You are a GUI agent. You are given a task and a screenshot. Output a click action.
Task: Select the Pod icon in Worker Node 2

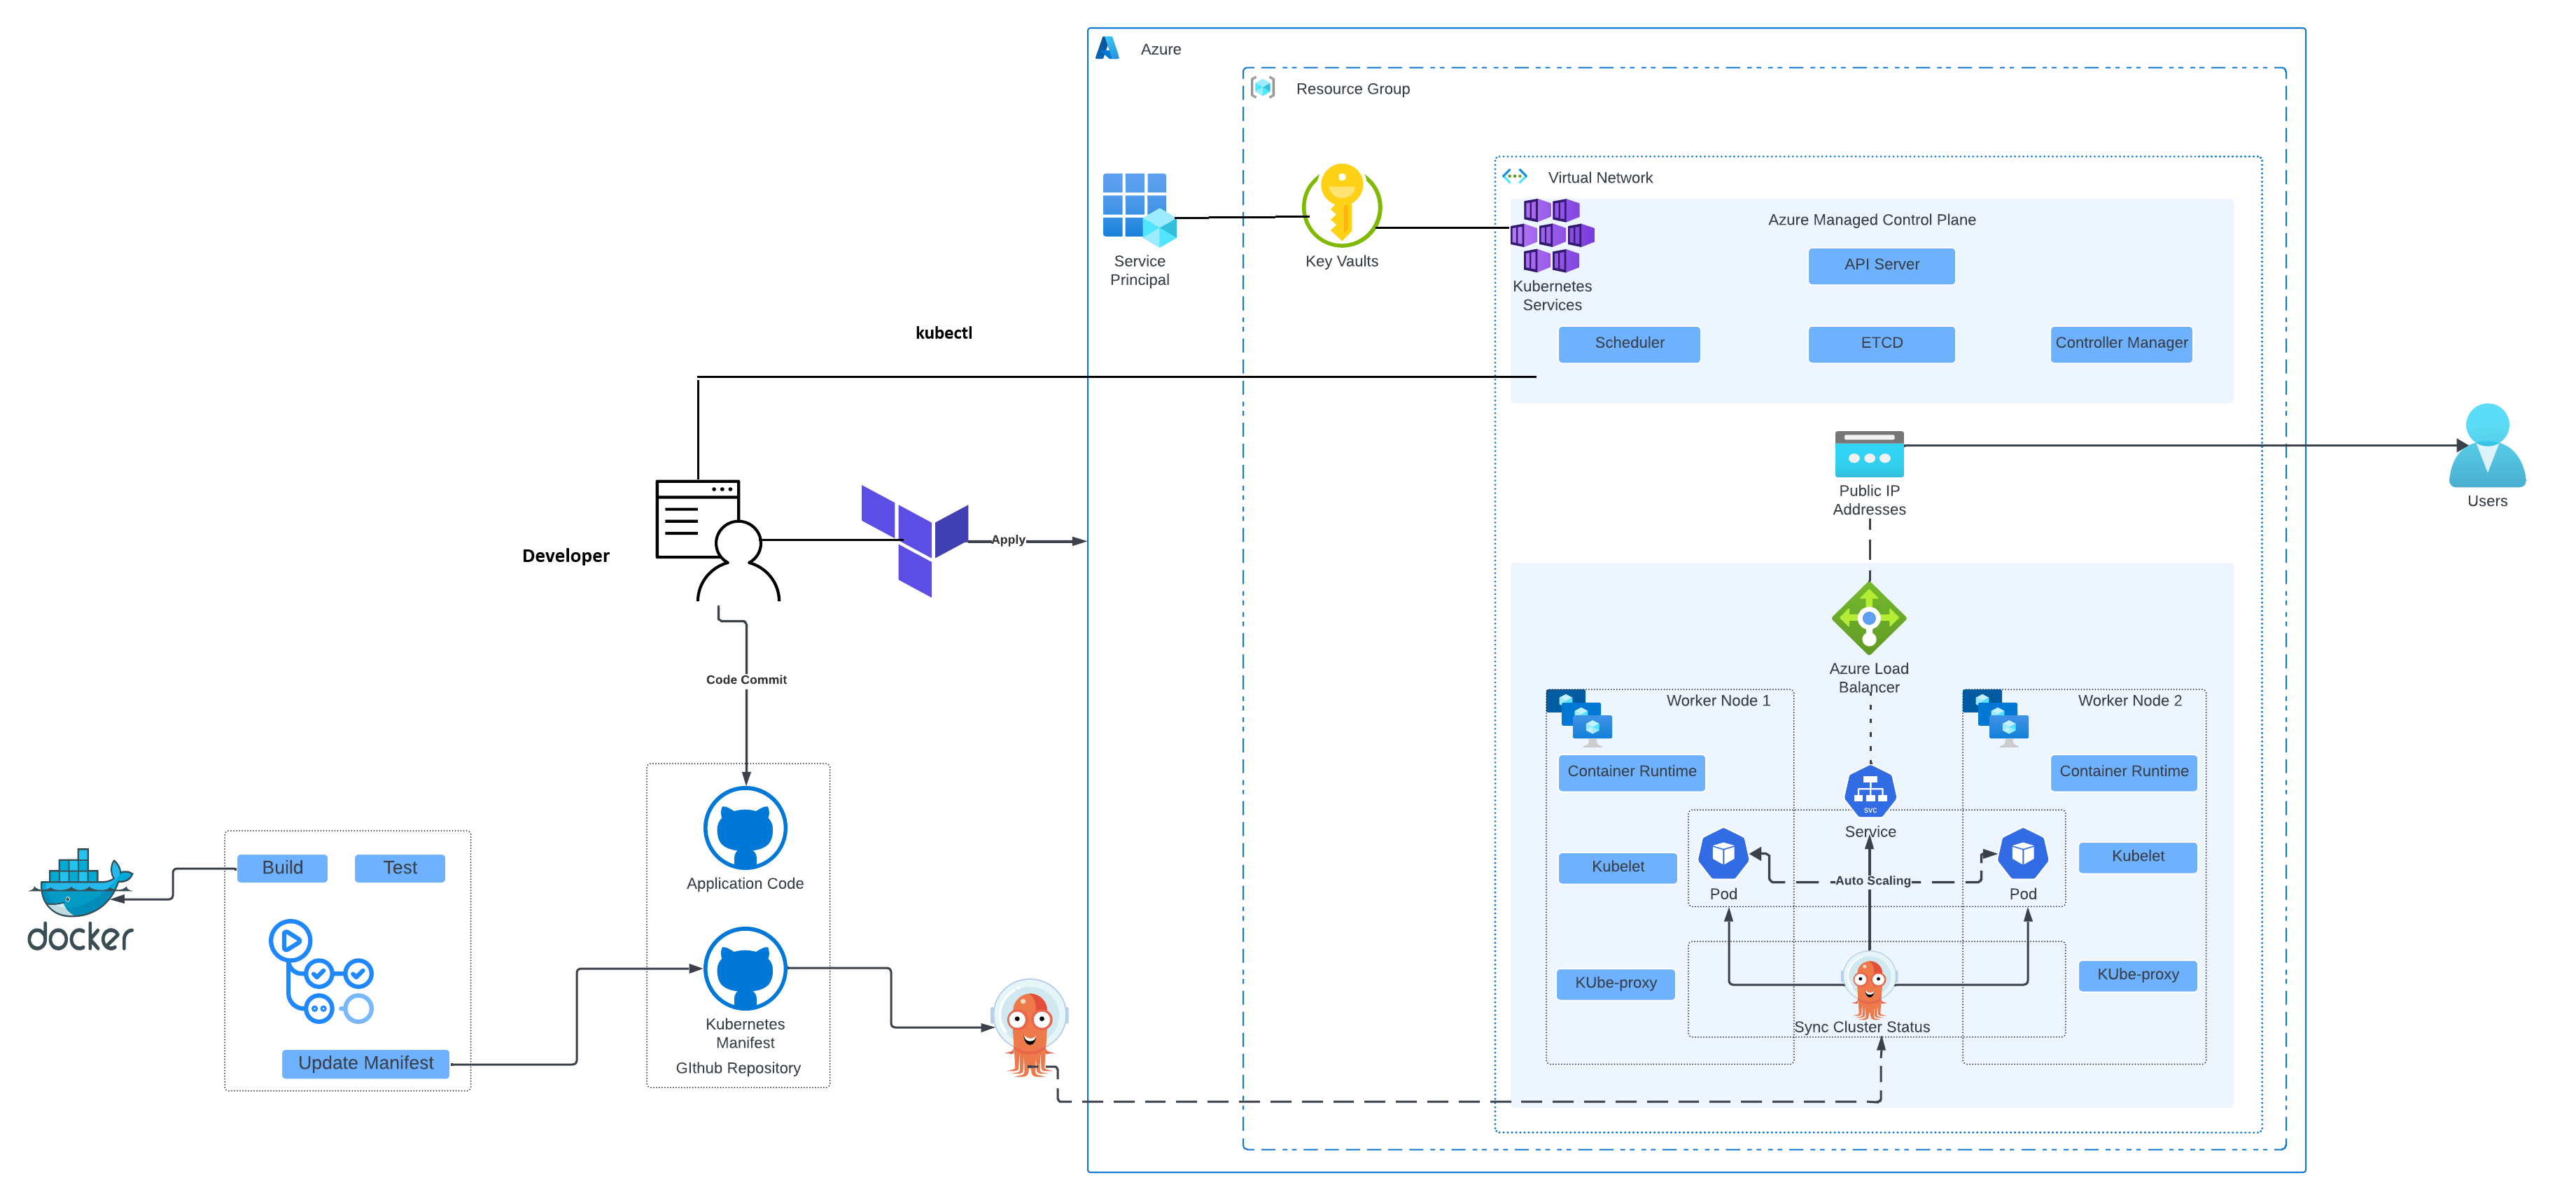click(x=2023, y=853)
